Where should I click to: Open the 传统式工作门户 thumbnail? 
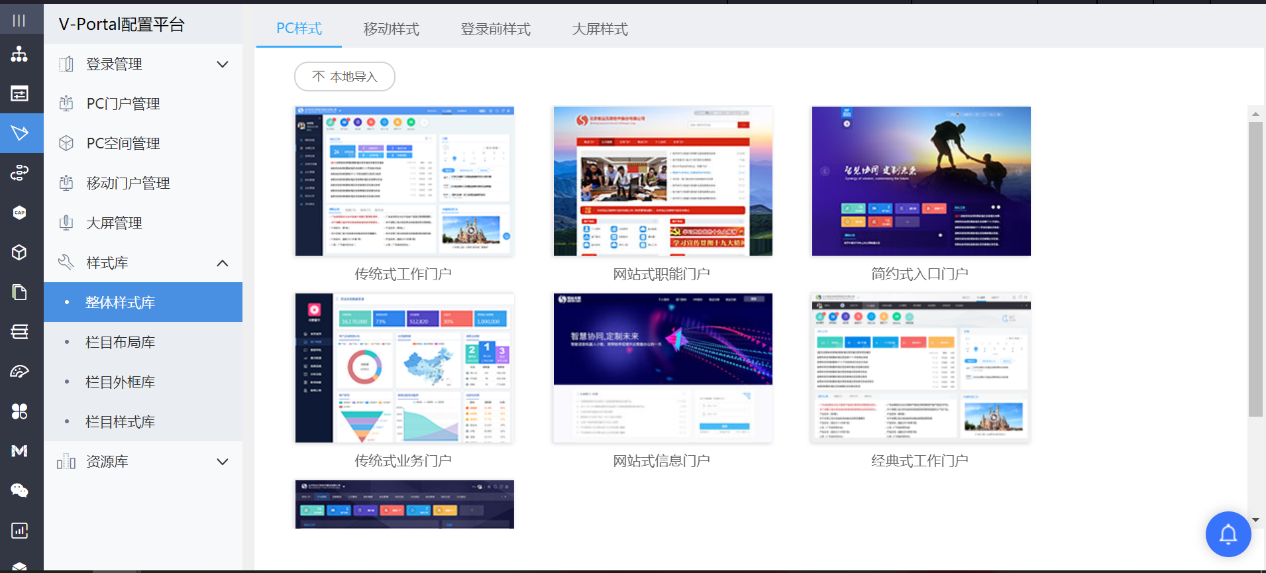click(x=404, y=182)
